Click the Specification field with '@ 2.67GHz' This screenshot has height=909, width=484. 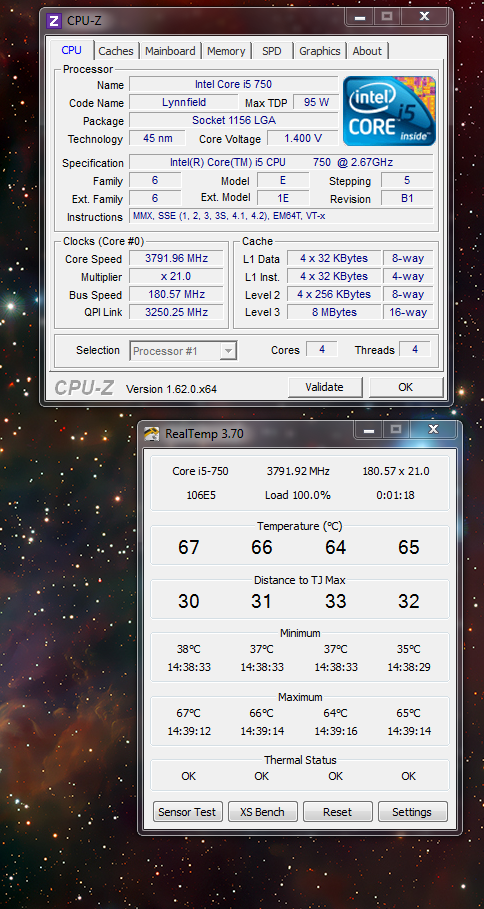[x=281, y=162]
